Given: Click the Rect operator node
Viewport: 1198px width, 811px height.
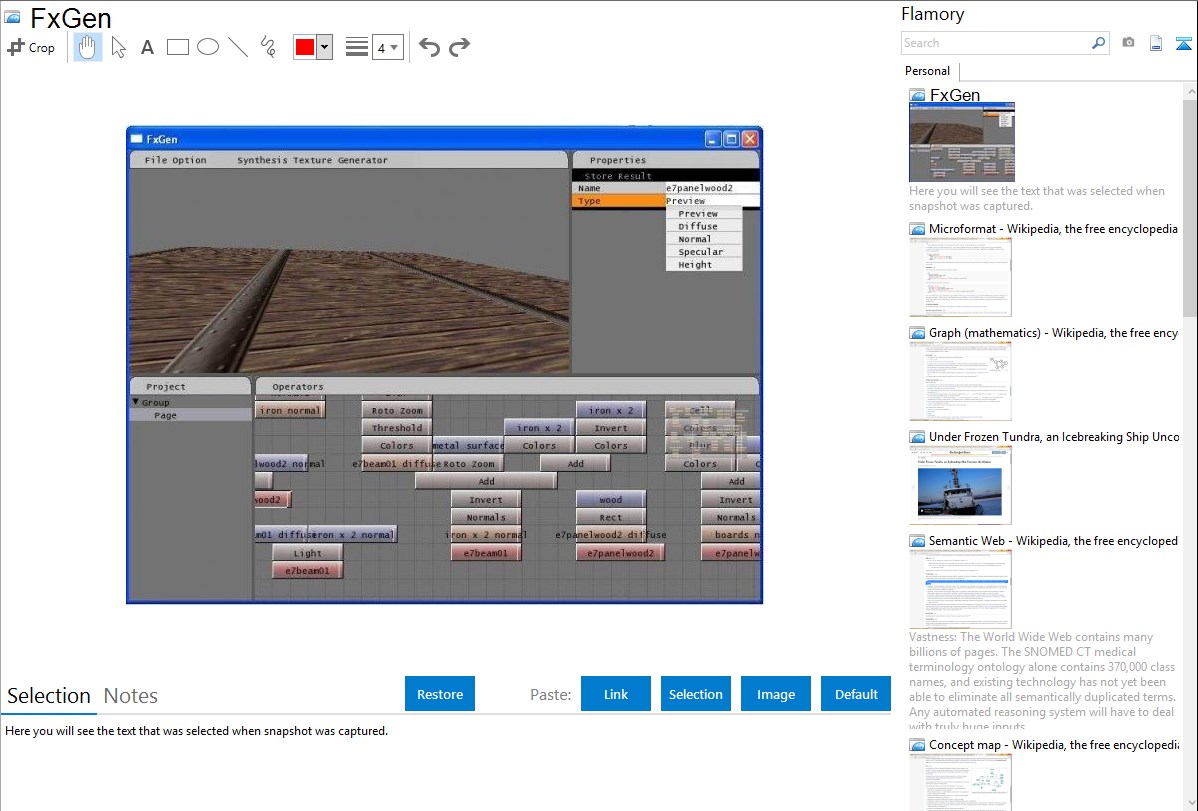Looking at the screenshot, I should tap(610, 517).
